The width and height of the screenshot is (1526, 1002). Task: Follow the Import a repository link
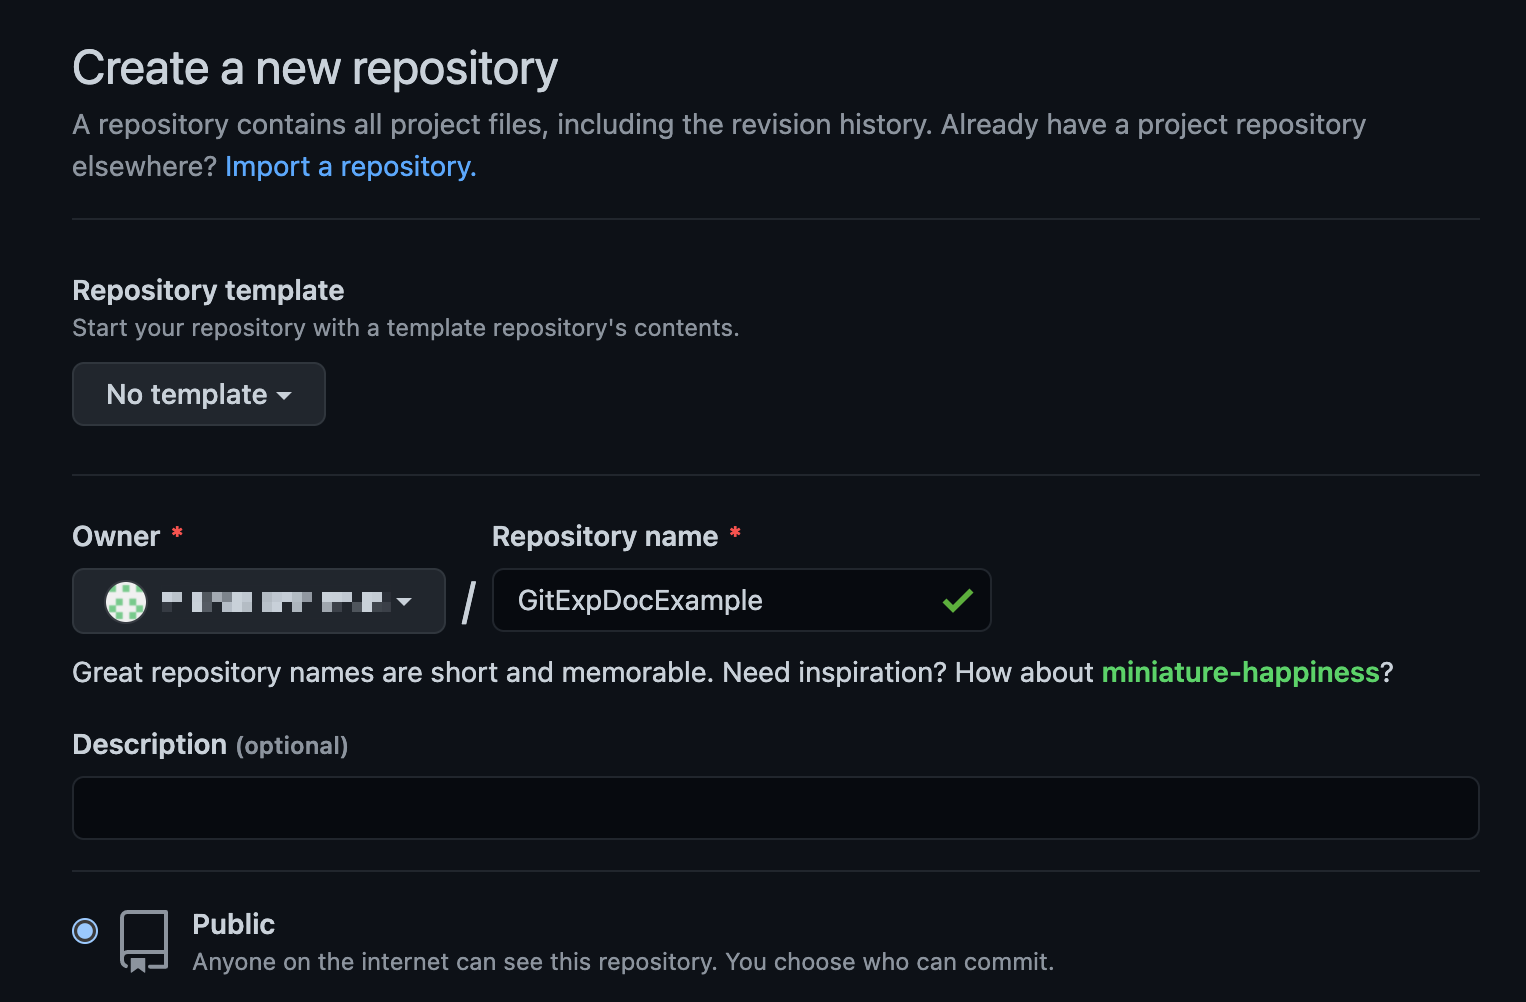coord(350,167)
